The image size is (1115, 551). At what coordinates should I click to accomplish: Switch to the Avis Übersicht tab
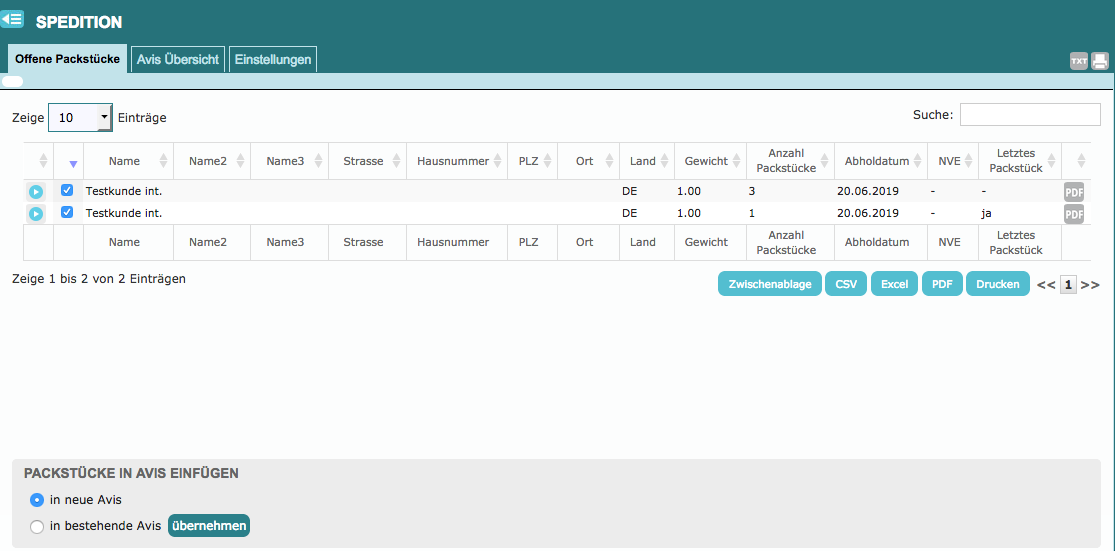[x=178, y=59]
